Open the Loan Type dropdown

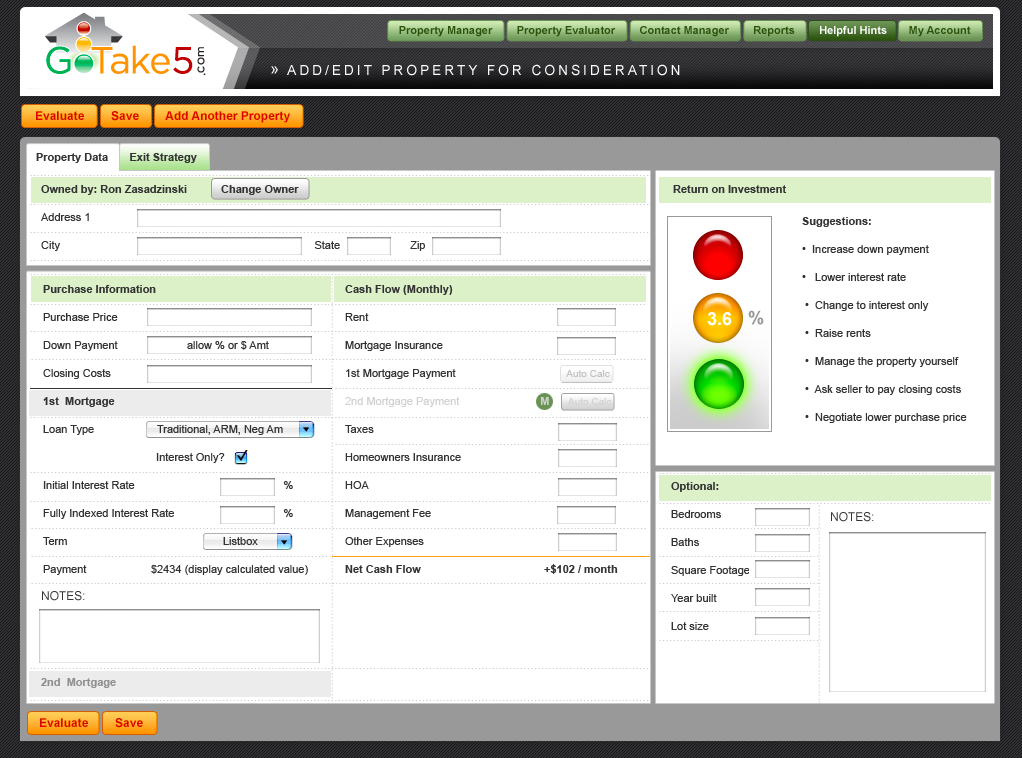tap(230, 429)
